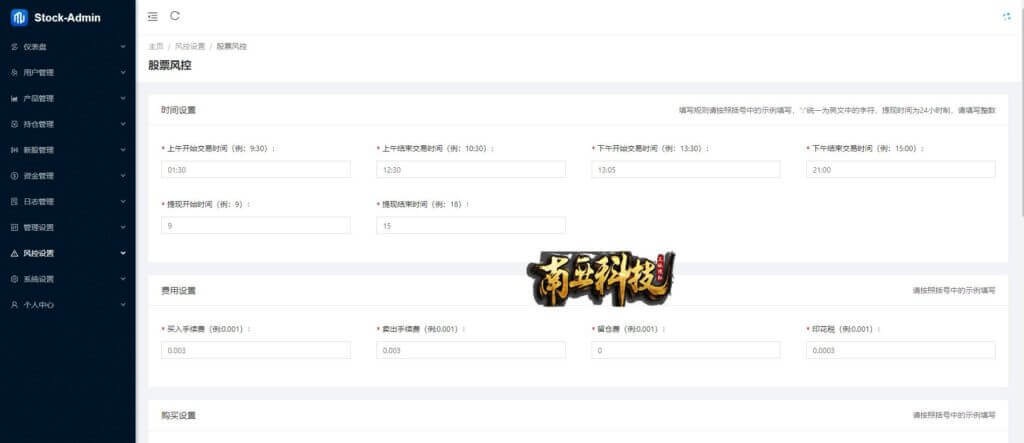Focus the 下午开始交易时间 field showing 13:05
This screenshot has width=1024, height=443.
[686, 169]
